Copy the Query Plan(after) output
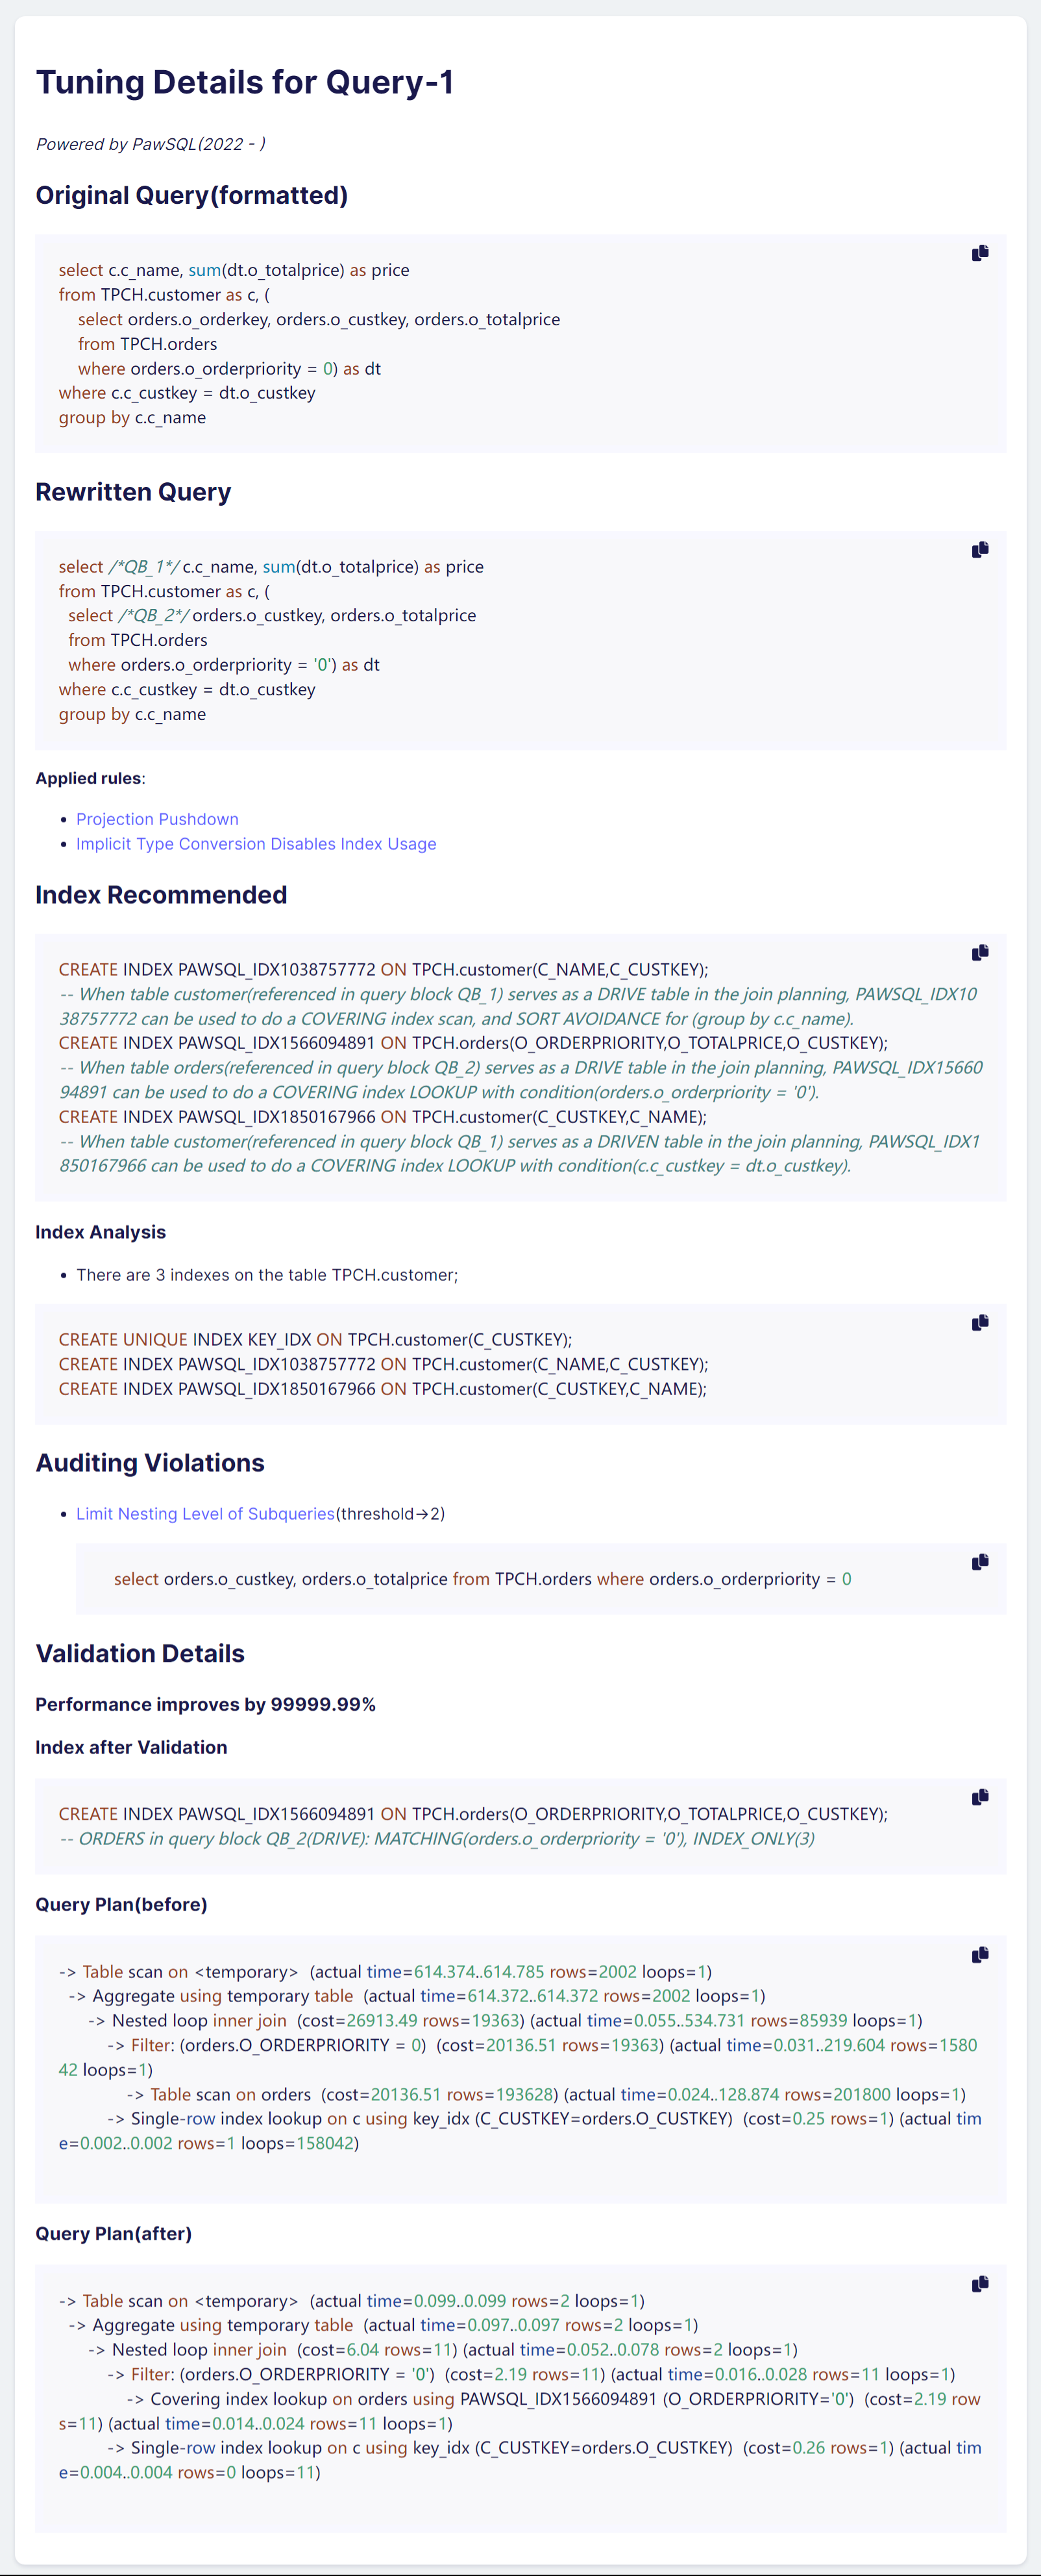This screenshot has width=1041, height=2576. click(x=979, y=2283)
